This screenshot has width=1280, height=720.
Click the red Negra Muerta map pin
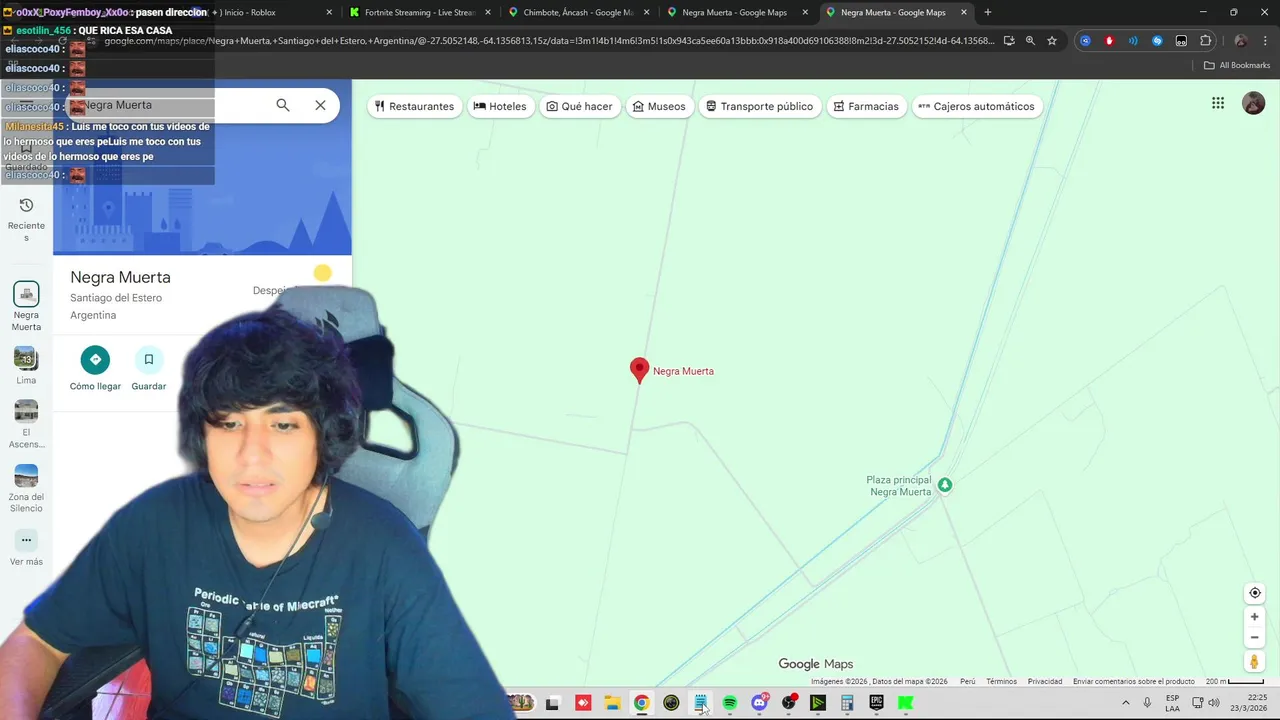pyautogui.click(x=639, y=370)
